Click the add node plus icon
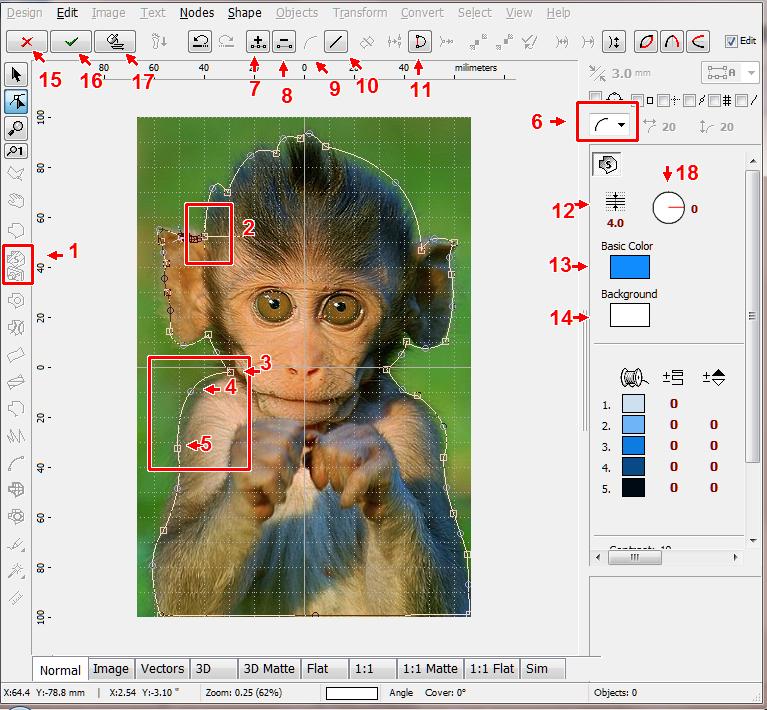Image resolution: width=767 pixels, height=710 pixels. (x=258, y=42)
